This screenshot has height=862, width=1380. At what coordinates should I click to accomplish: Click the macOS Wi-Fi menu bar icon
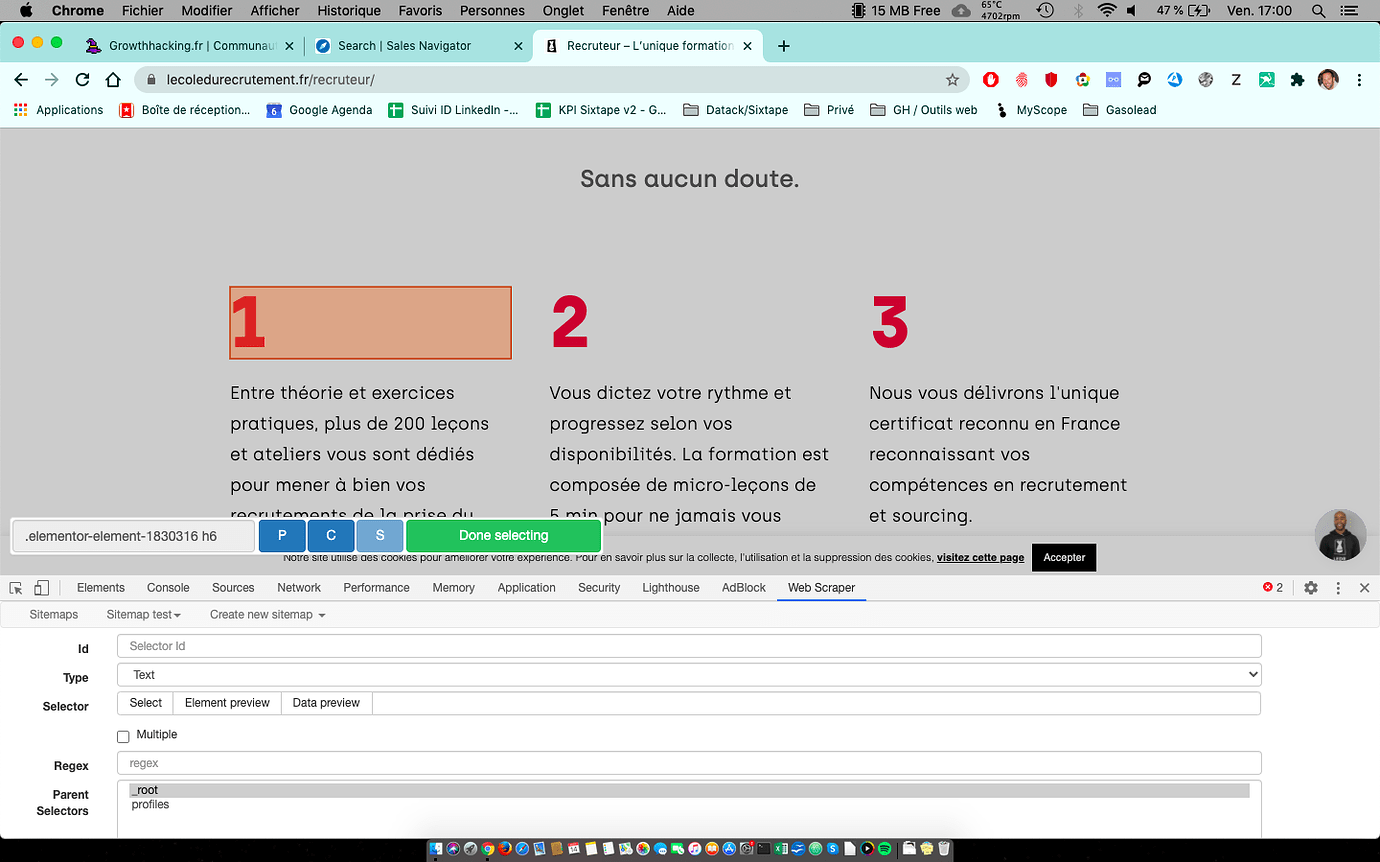tap(1107, 11)
